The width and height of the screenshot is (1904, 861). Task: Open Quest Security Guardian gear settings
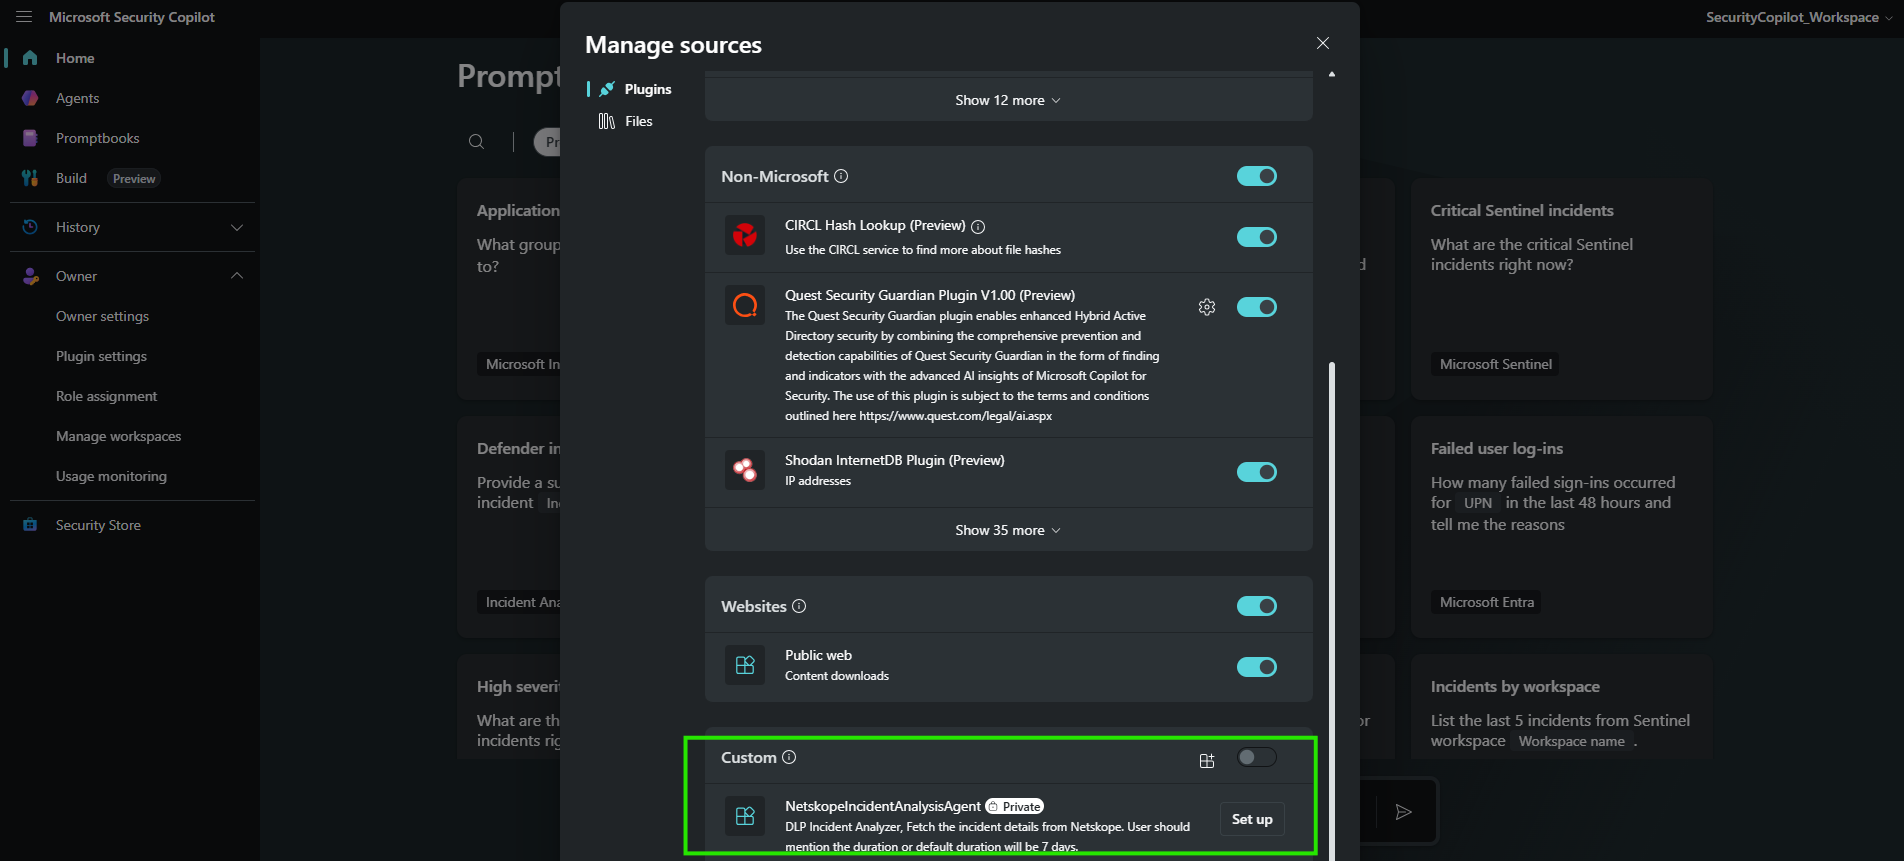(x=1207, y=307)
